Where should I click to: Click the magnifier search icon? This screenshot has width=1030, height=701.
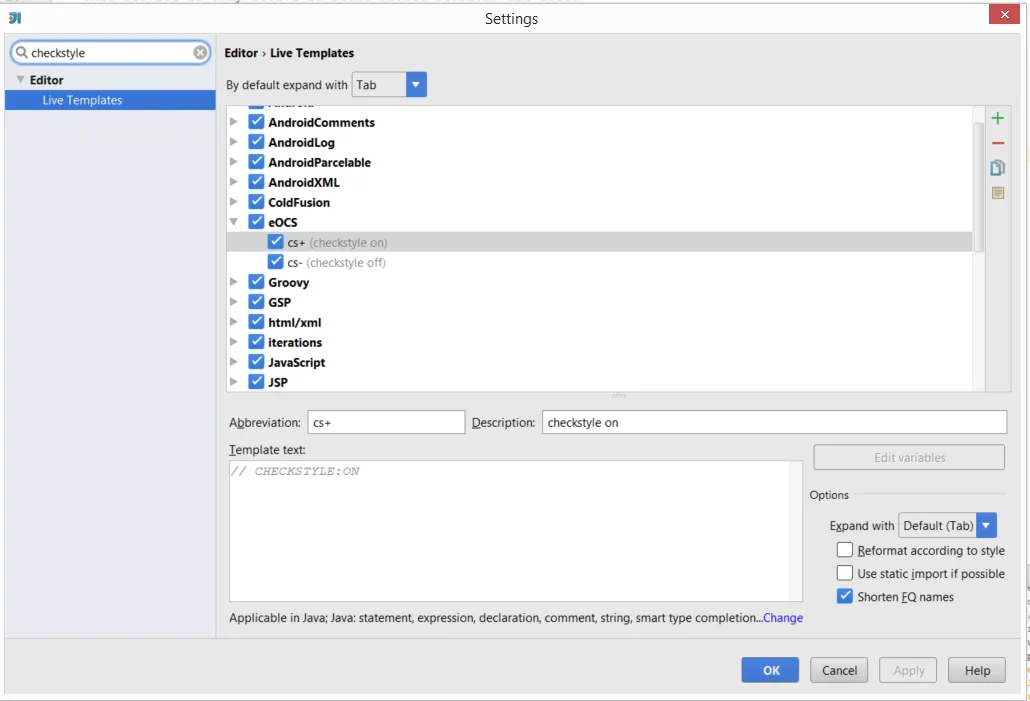click(x=20, y=53)
